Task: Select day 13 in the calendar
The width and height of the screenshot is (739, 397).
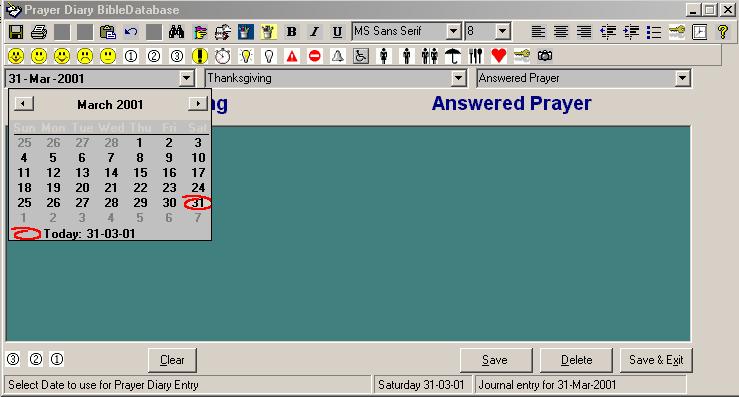Action: [x=82, y=173]
